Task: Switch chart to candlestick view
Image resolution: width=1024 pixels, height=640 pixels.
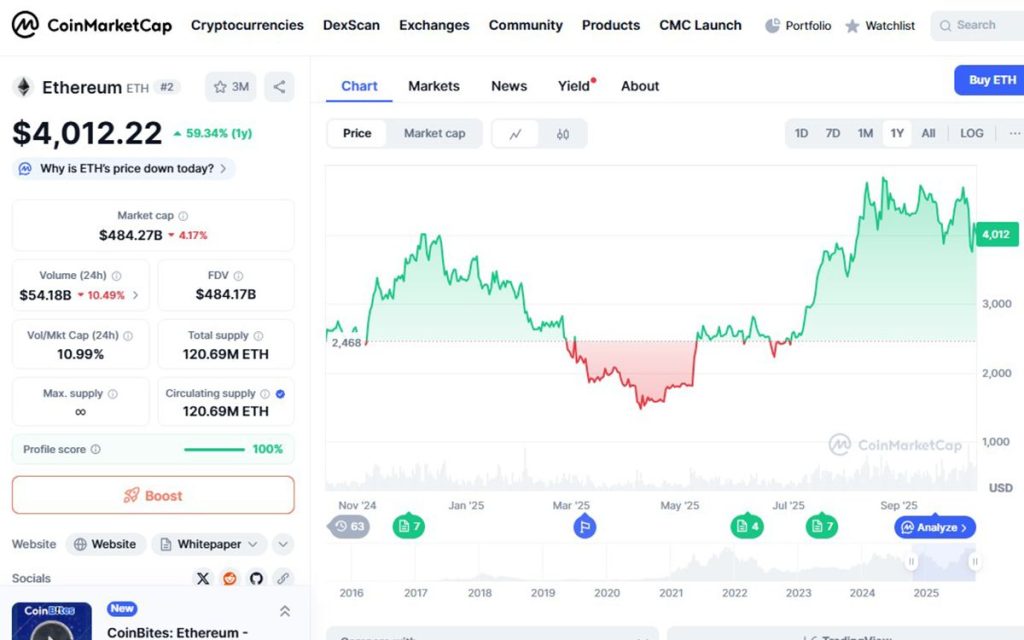Action: (562, 134)
